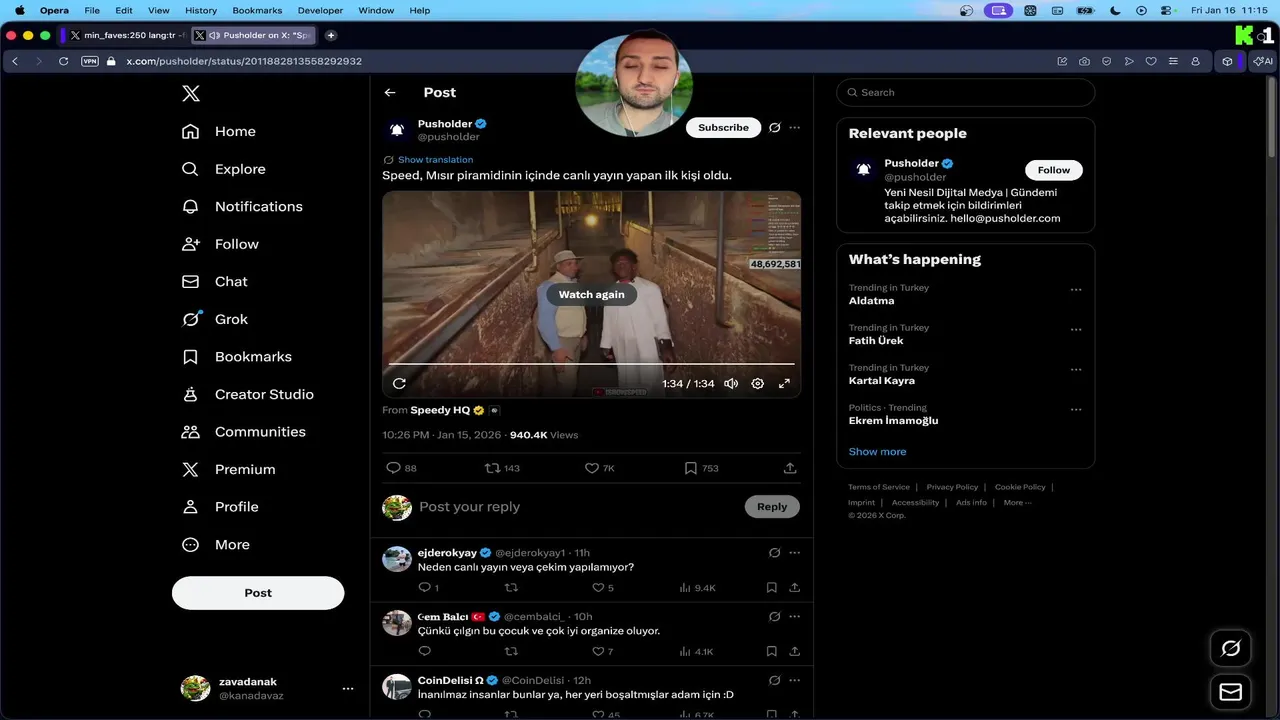
Task: Mute the video volume
Action: click(731, 383)
